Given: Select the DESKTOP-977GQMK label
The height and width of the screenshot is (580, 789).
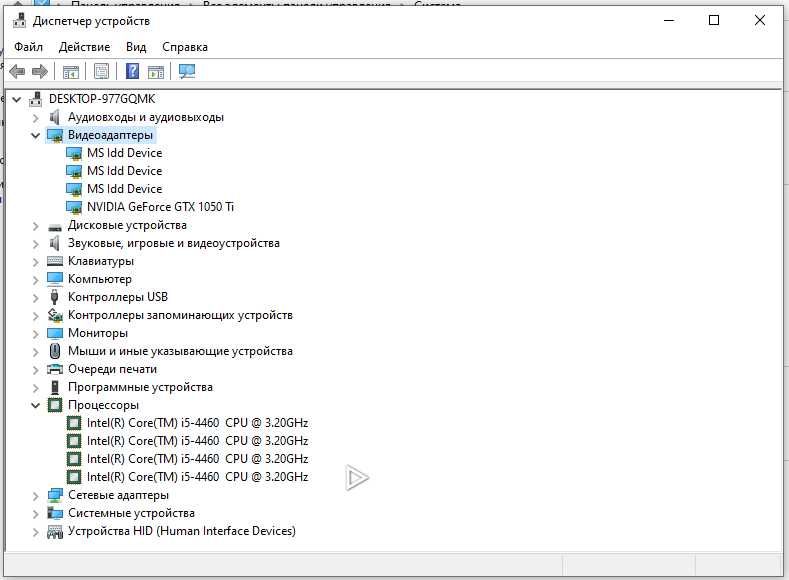Looking at the screenshot, I should click(102, 99).
